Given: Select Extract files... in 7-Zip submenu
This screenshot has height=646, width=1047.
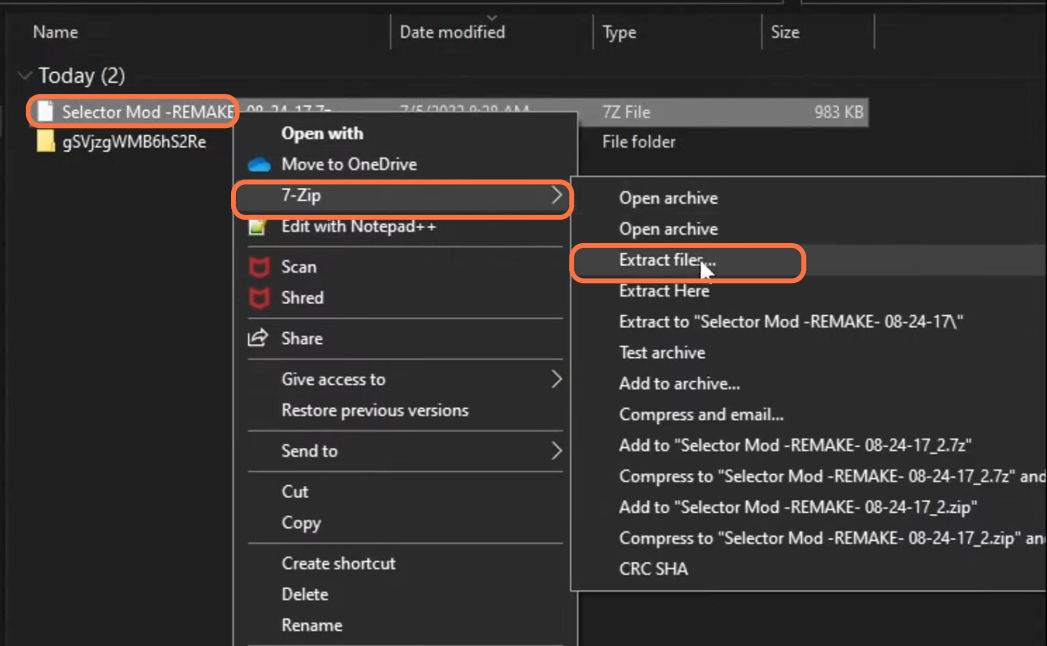Looking at the screenshot, I should 667,260.
